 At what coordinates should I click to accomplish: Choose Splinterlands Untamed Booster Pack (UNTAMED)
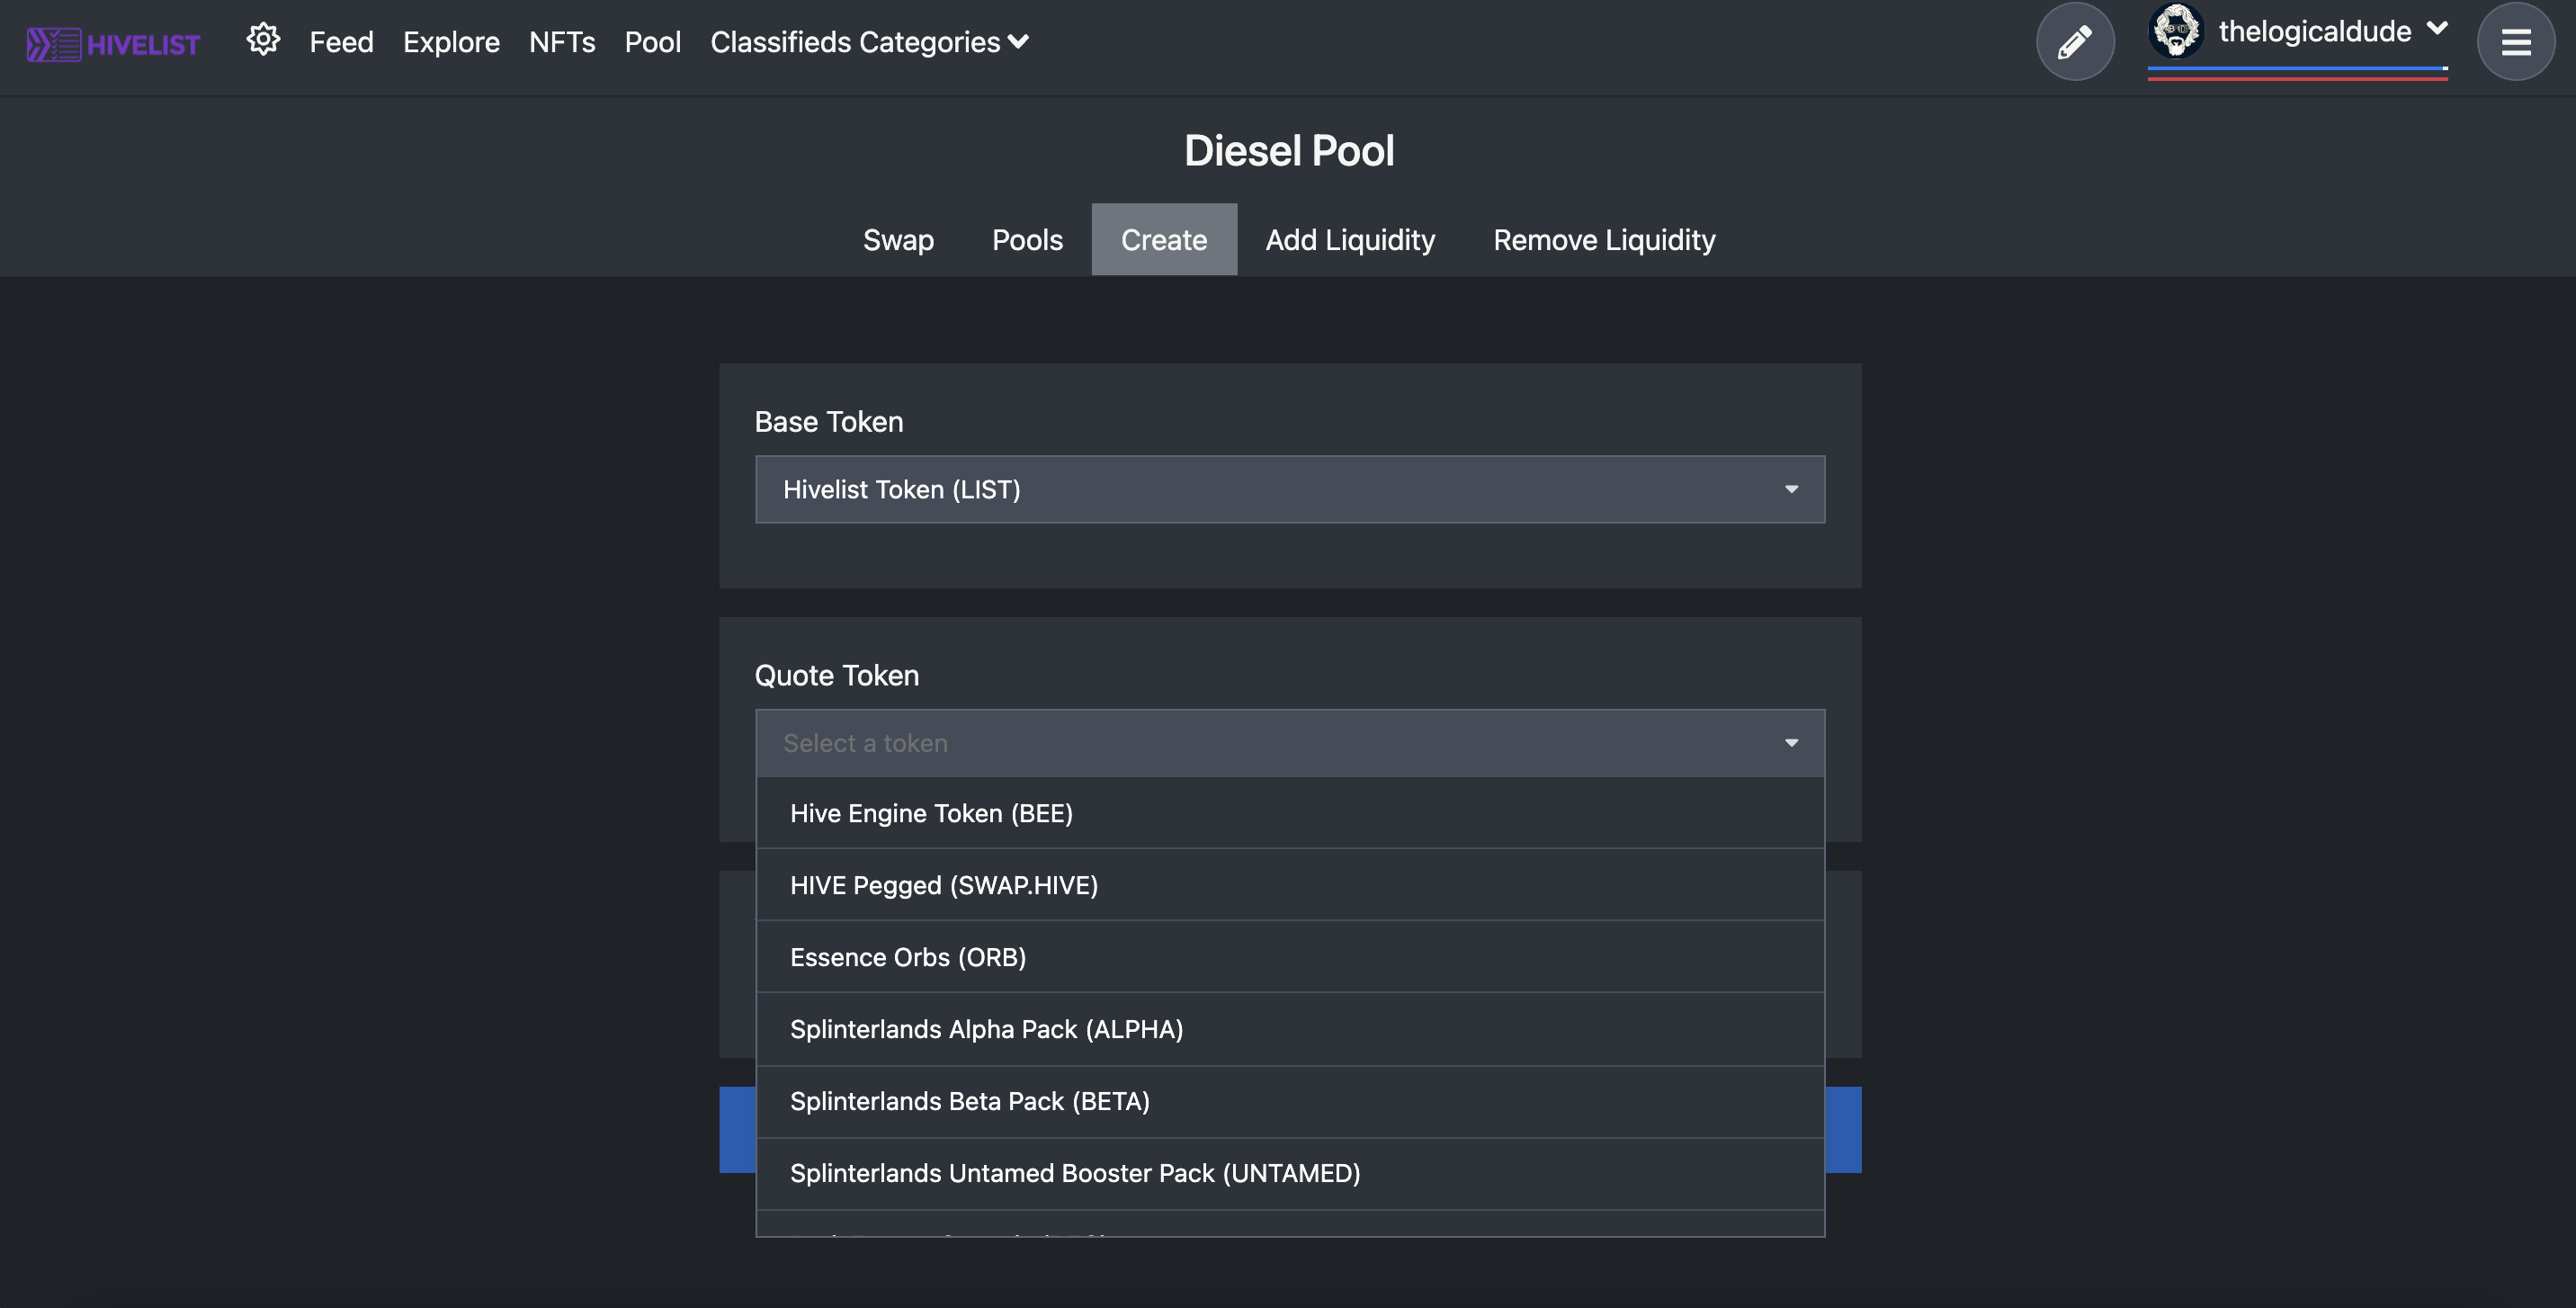click(1290, 1173)
